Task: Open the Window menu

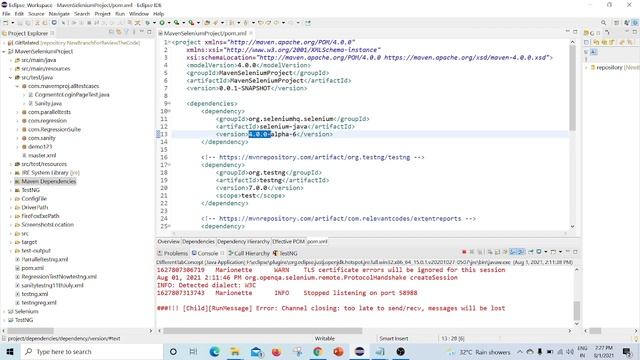Action: 139,13
